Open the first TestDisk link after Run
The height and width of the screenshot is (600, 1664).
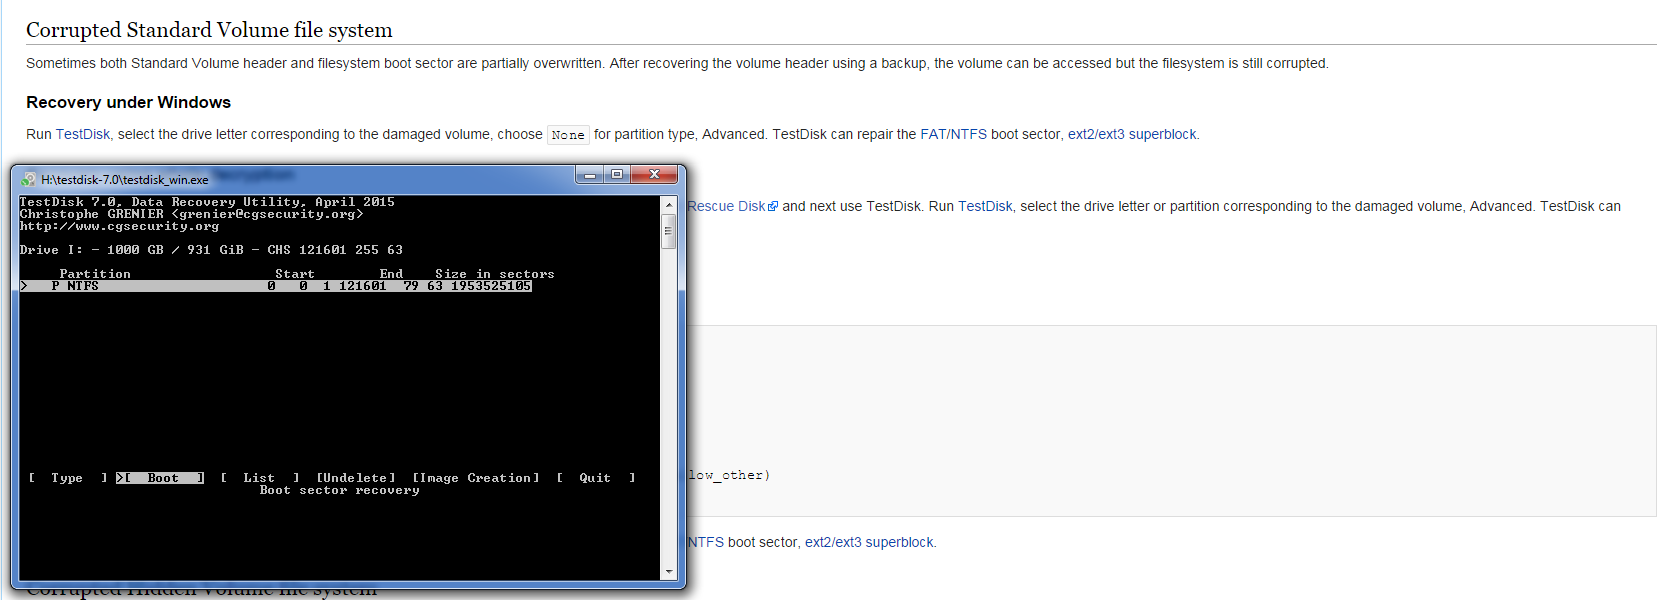(x=83, y=134)
